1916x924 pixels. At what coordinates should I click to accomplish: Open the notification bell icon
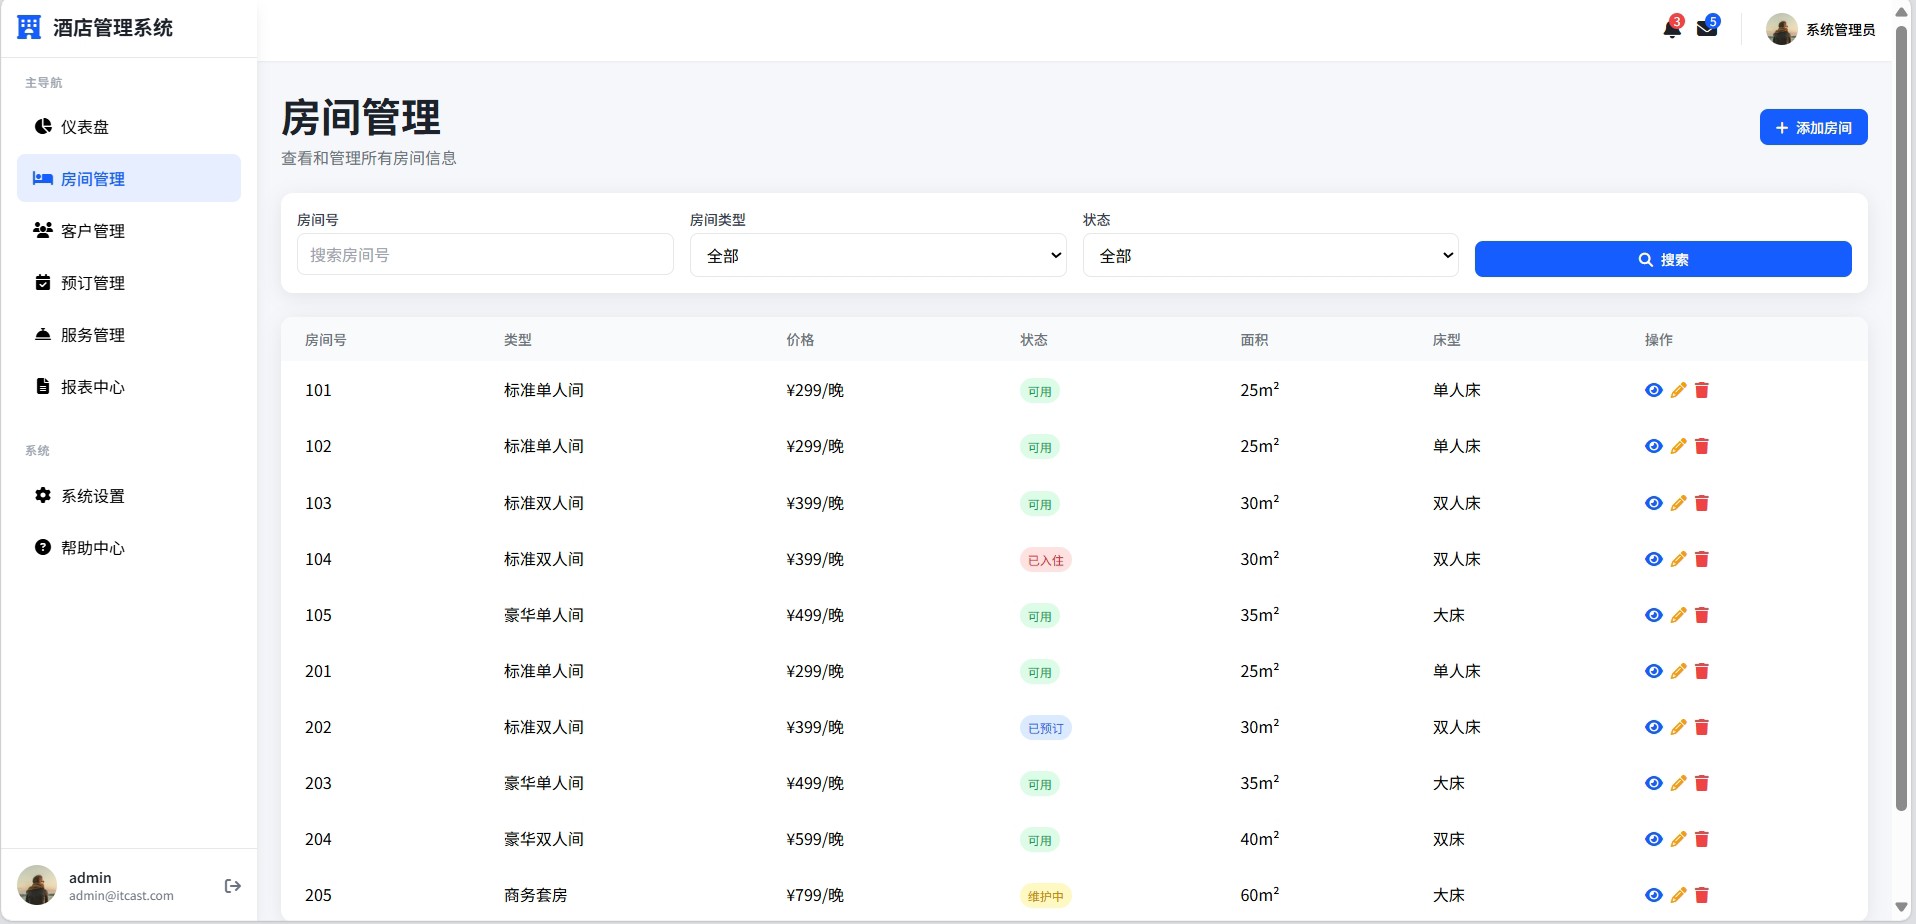click(1671, 29)
